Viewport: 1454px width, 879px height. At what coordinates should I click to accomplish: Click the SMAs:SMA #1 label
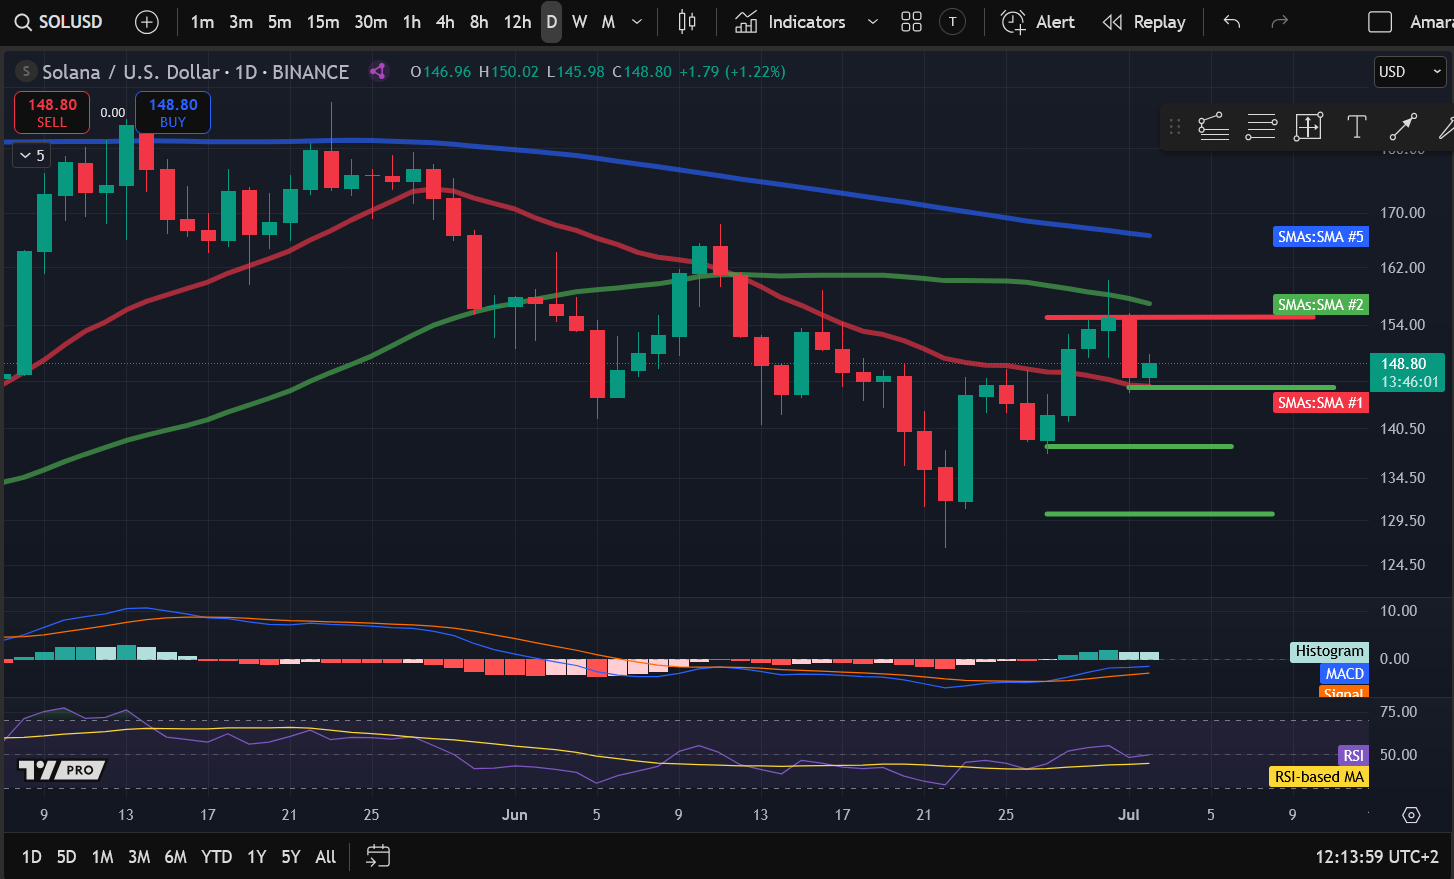[x=1320, y=403]
